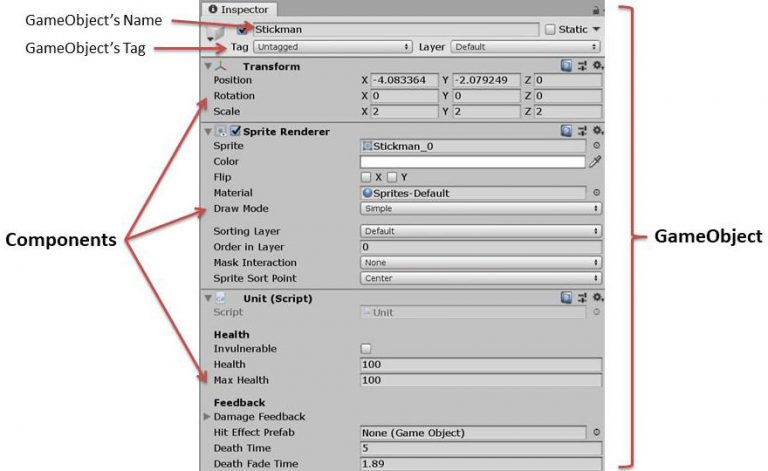Open object picker for Material field
The image size is (768, 471).
[x=596, y=193]
